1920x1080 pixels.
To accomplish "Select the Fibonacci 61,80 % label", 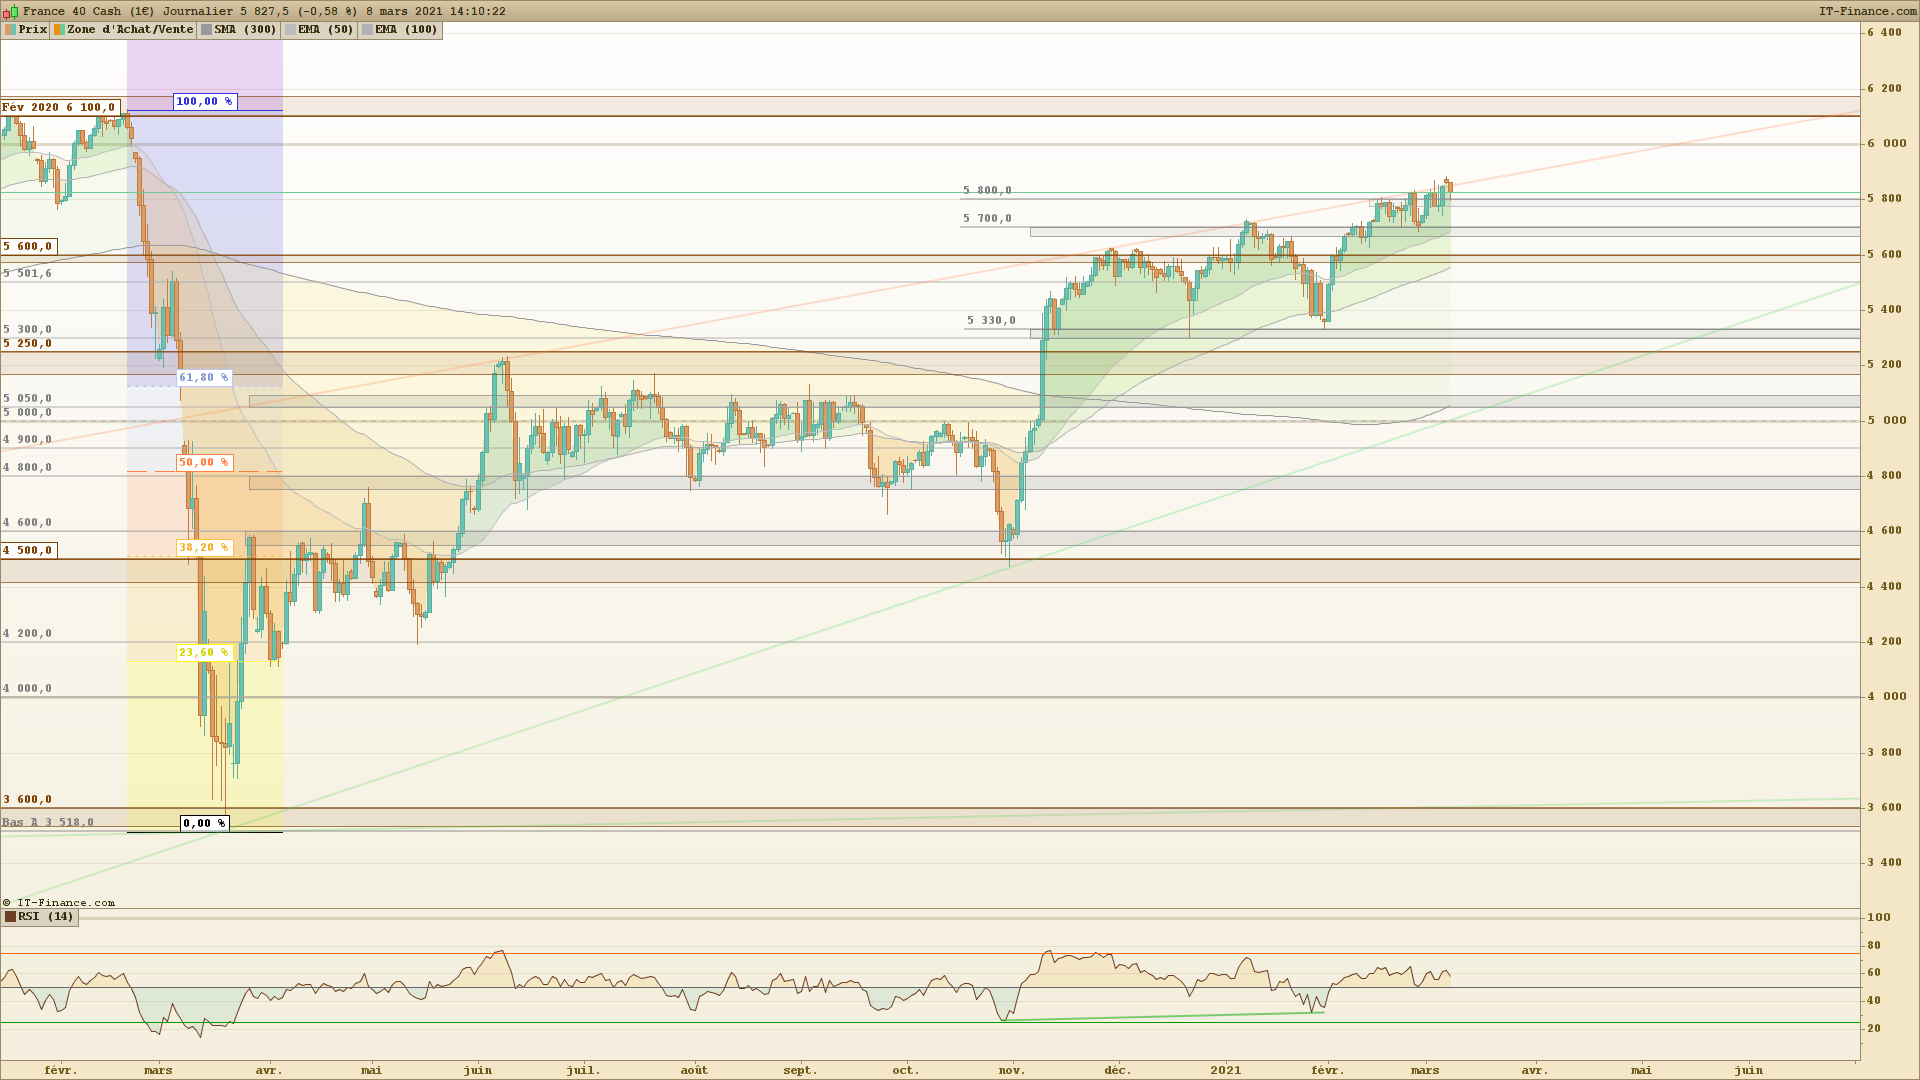I will coord(204,378).
